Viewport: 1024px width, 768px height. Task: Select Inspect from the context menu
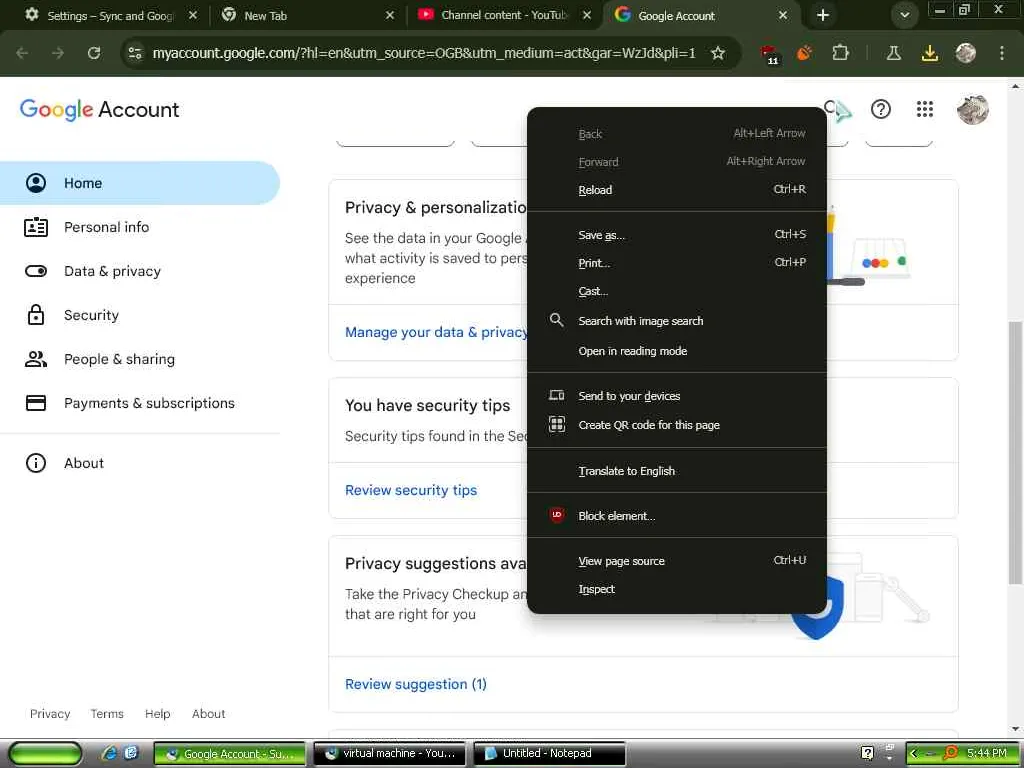[x=677, y=589]
